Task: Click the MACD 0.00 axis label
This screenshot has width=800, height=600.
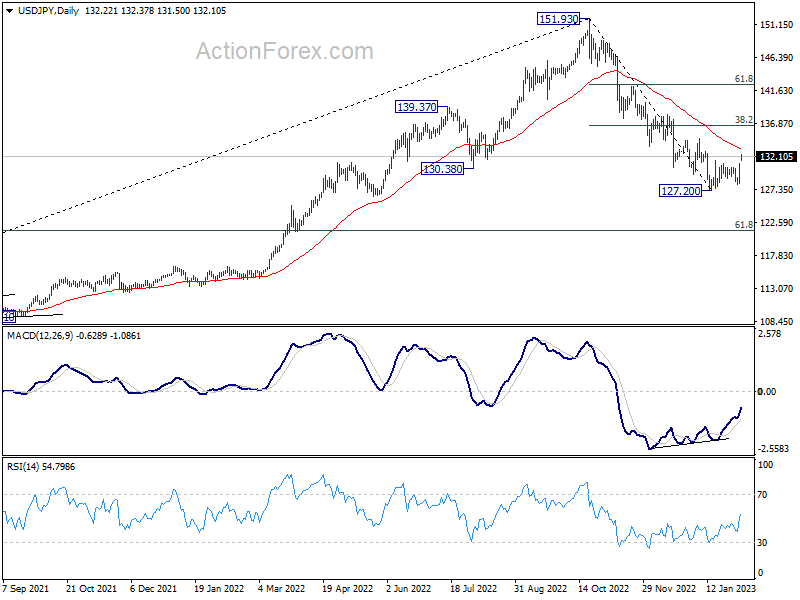Action: 767,391
